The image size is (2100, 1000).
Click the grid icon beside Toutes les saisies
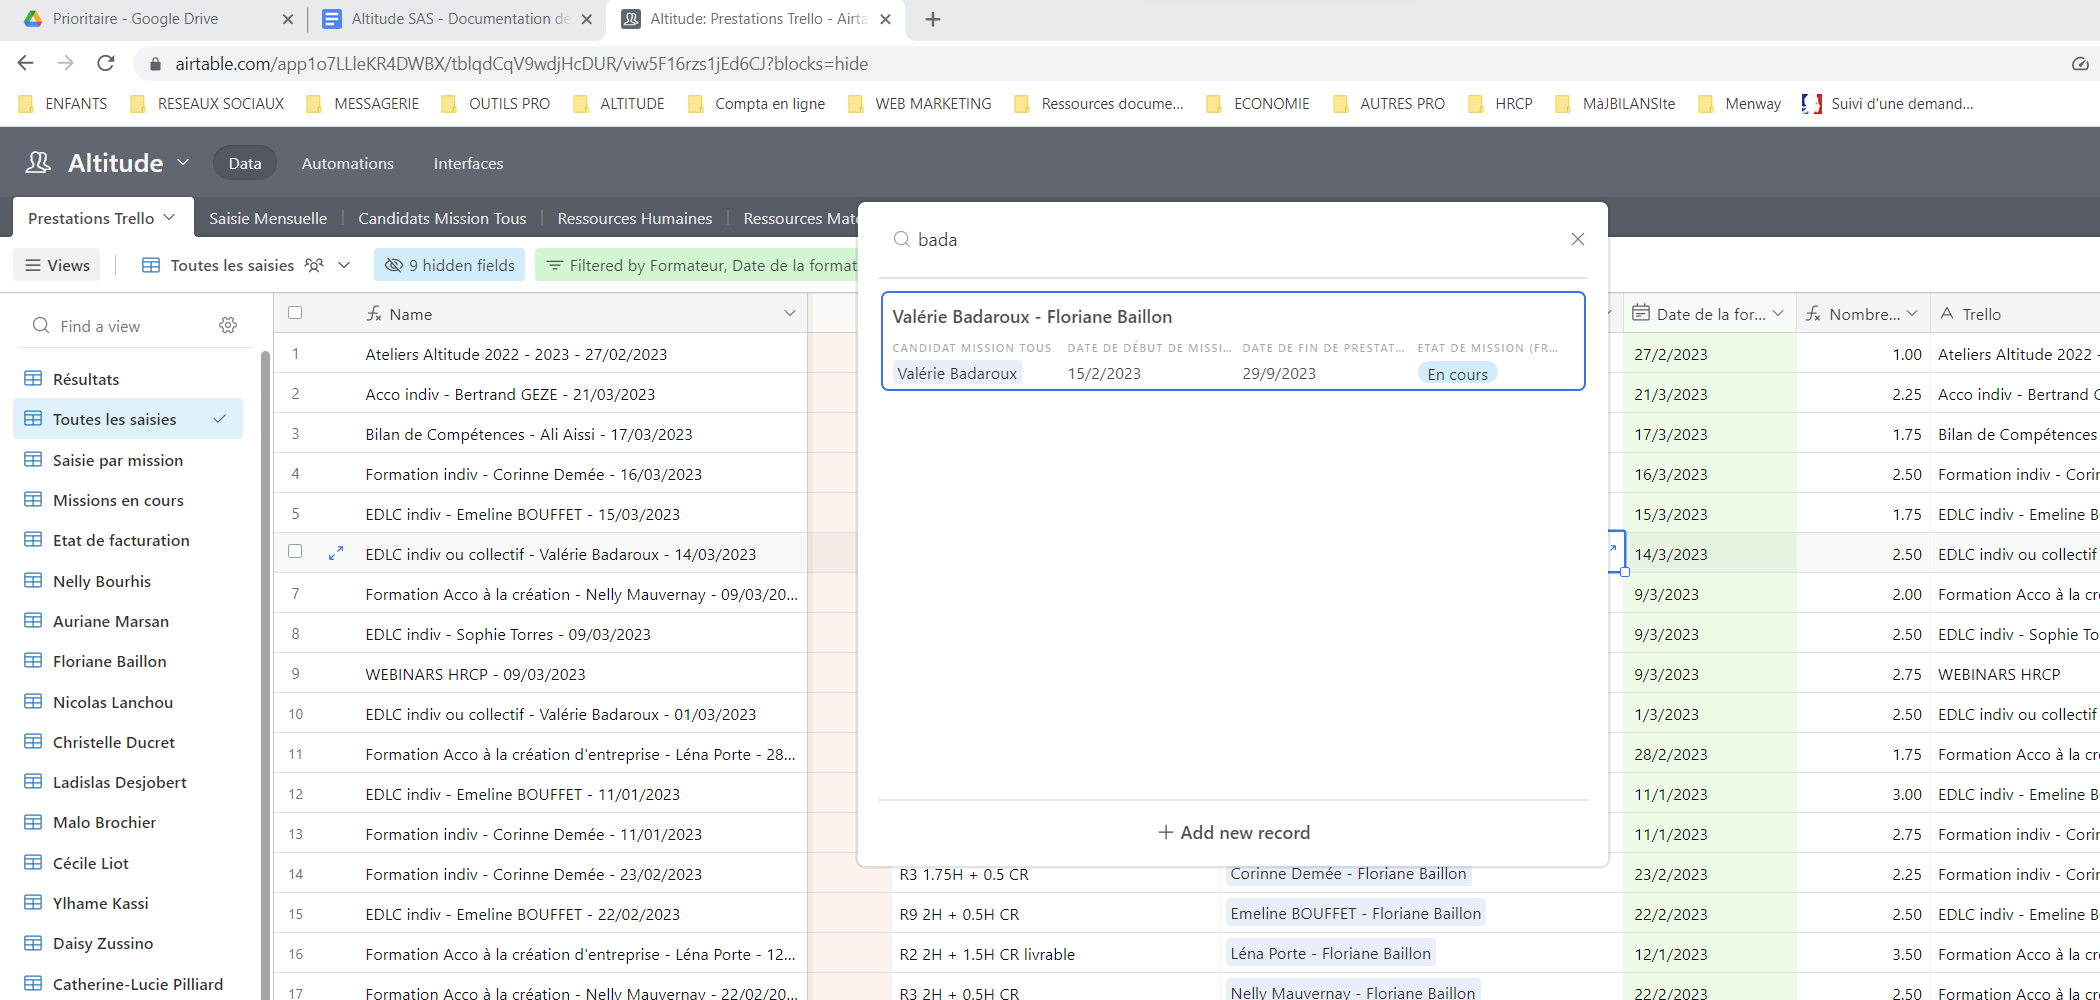(151, 265)
